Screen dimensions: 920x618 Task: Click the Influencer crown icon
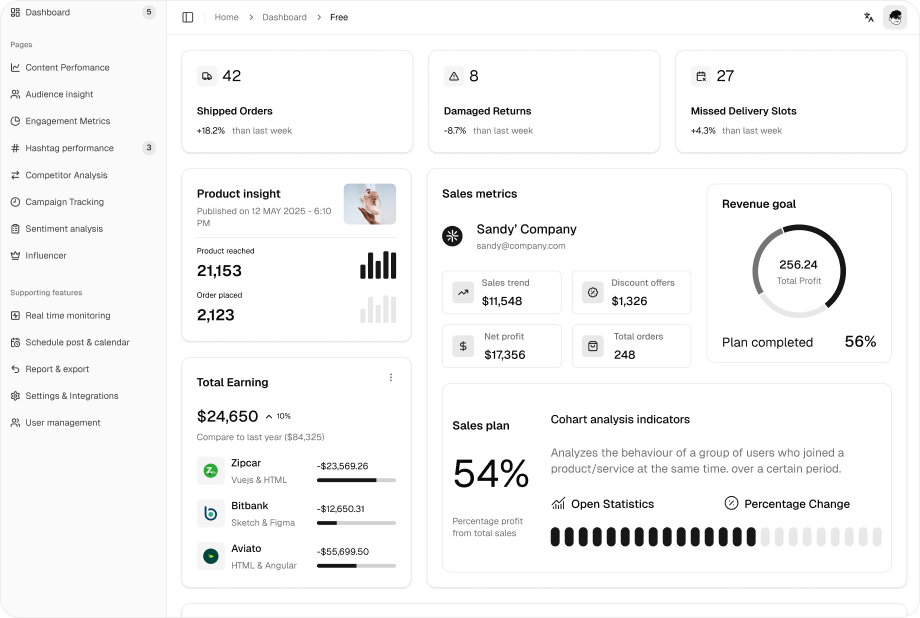[x=14, y=255]
